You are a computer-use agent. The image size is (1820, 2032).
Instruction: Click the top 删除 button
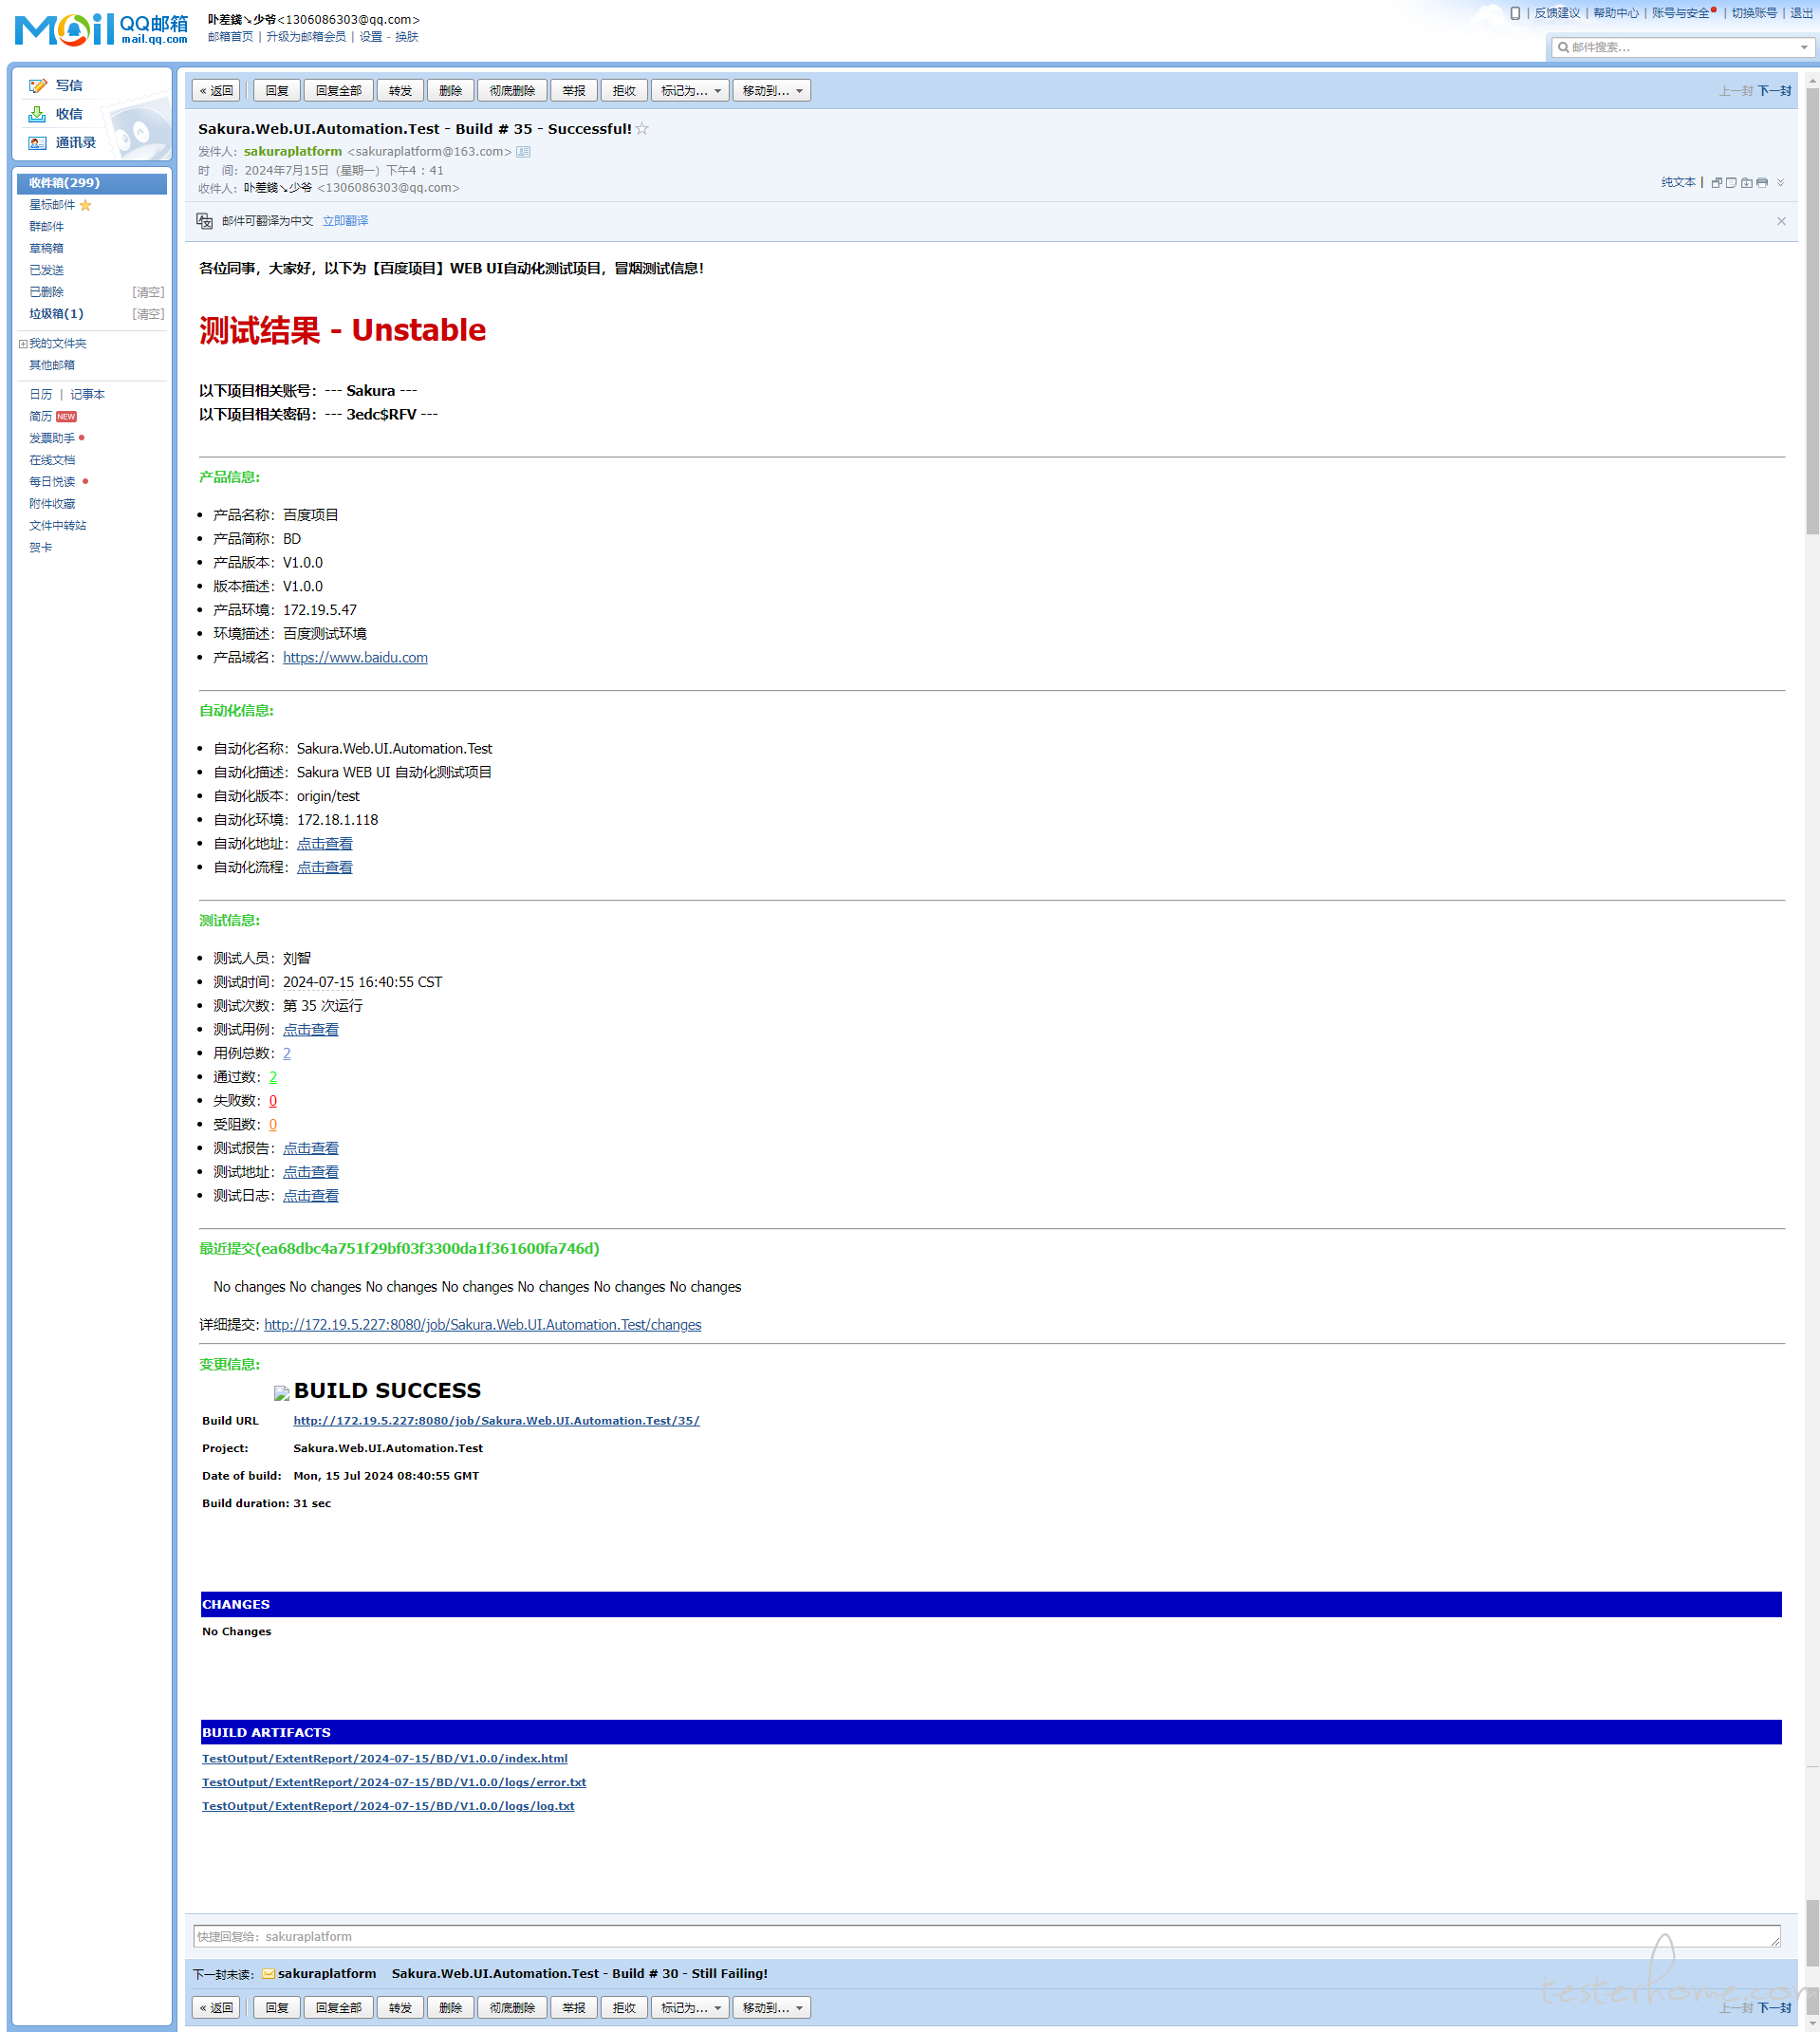point(450,91)
